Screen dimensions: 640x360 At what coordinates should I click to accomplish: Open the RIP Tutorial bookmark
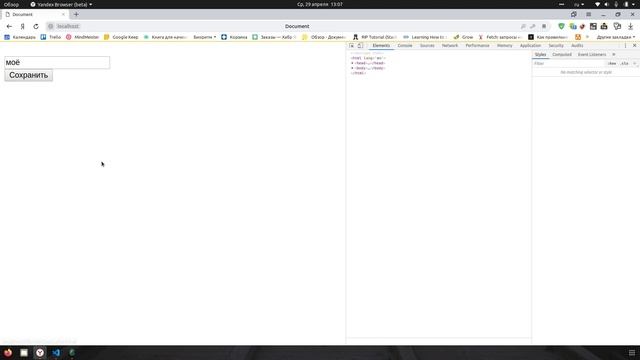click(x=374, y=37)
